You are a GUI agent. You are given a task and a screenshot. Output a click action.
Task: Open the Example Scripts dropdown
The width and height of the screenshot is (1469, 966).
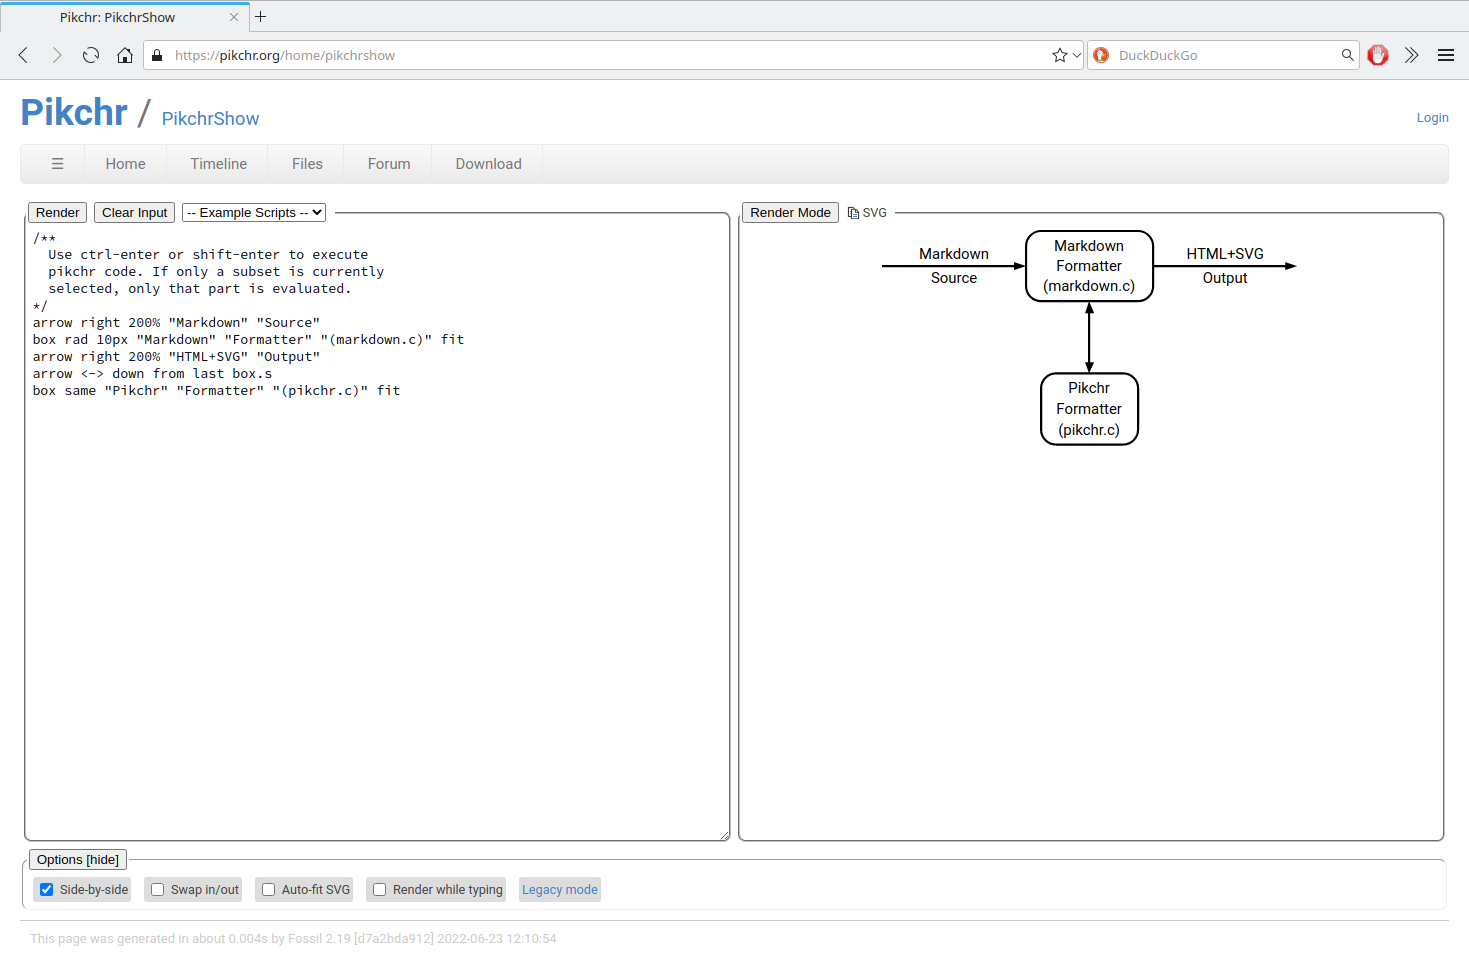click(x=254, y=213)
